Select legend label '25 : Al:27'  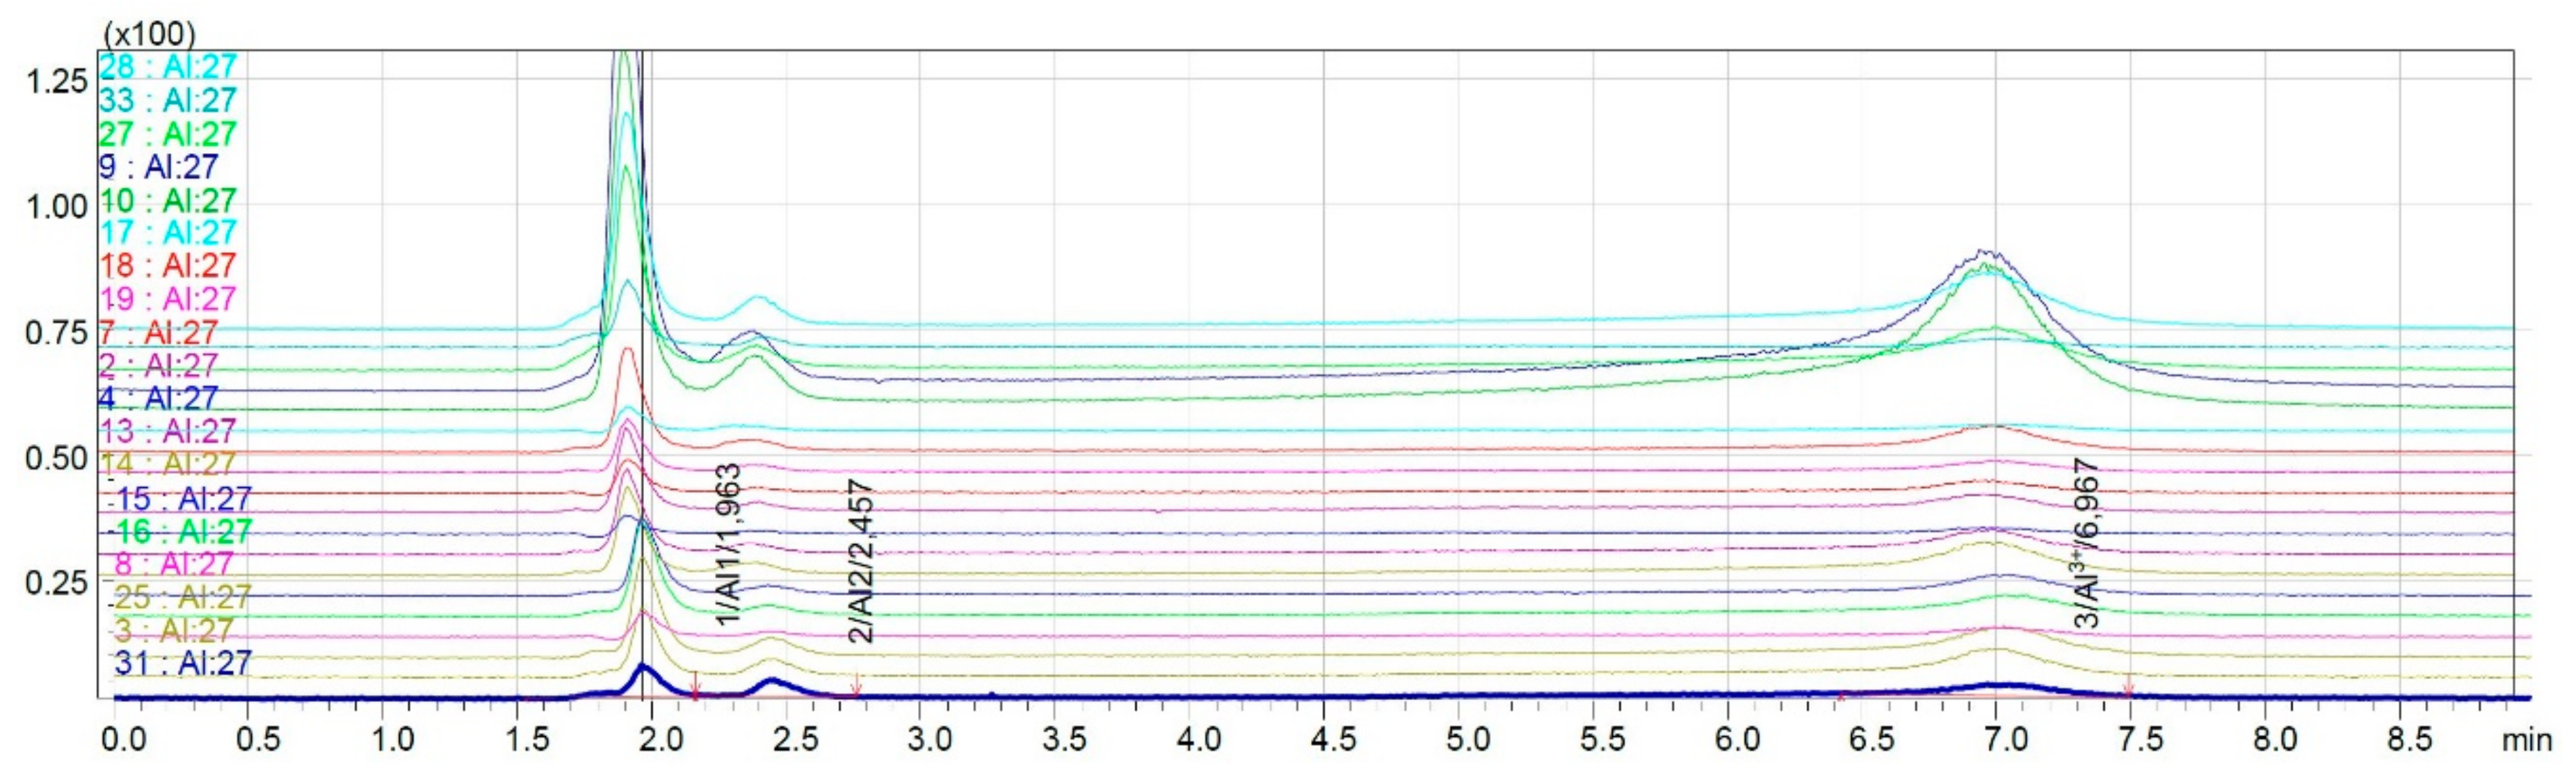(183, 597)
